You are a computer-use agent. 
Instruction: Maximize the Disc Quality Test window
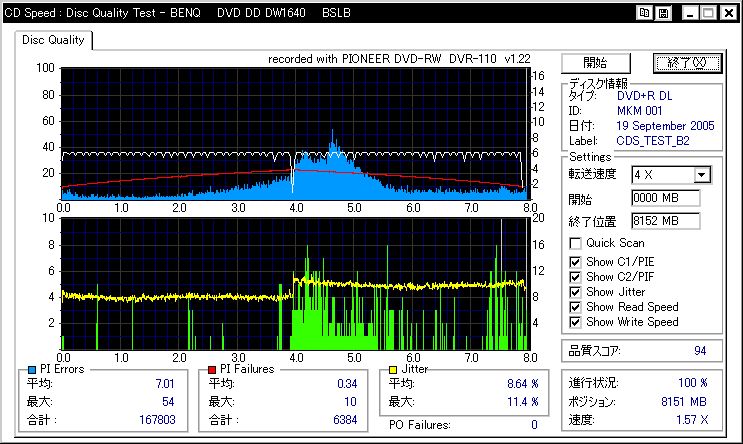coord(706,13)
